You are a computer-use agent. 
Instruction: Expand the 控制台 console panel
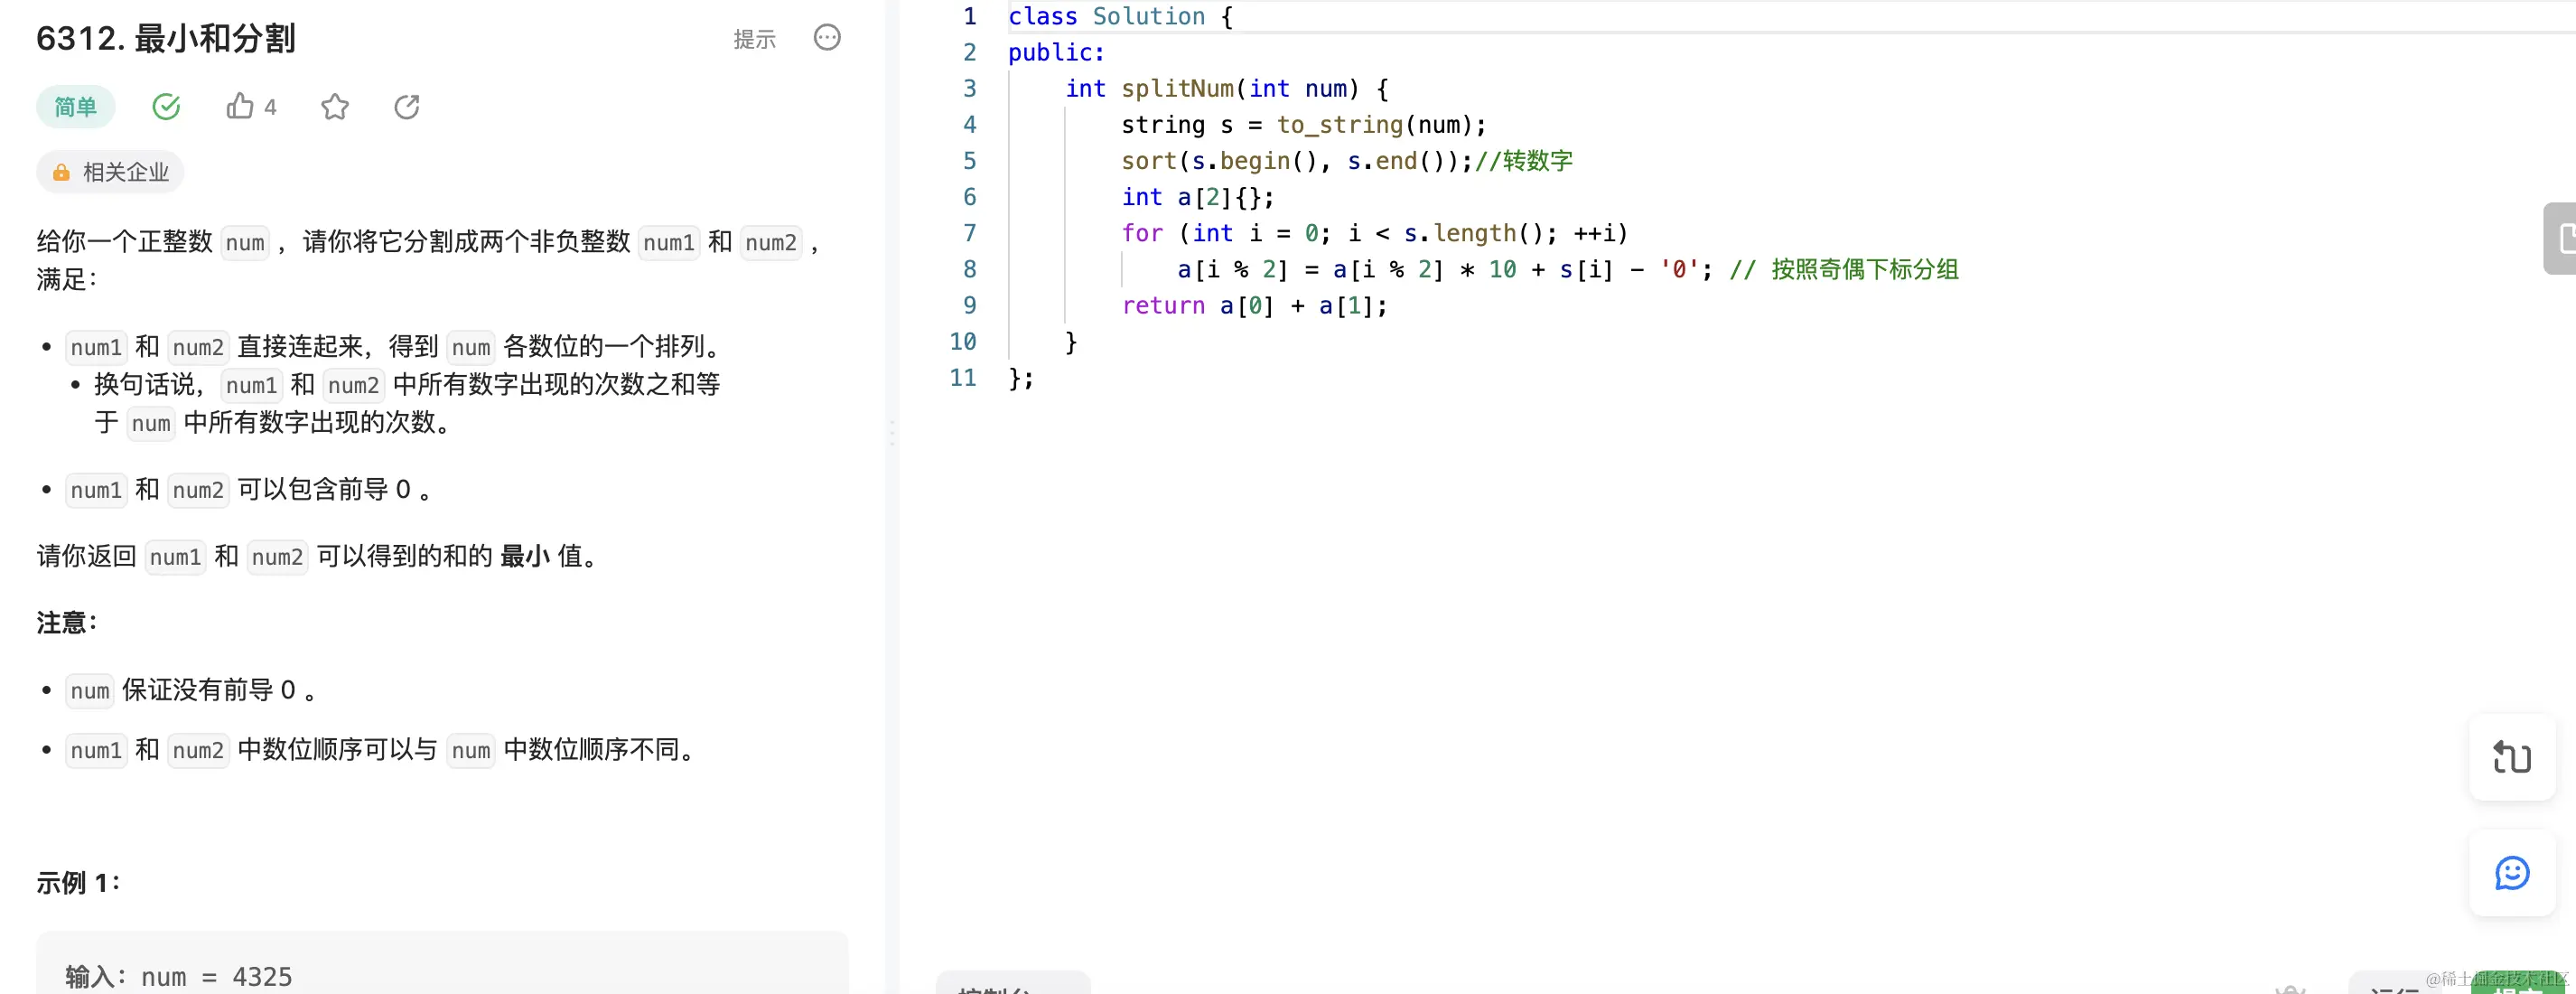click(x=1010, y=985)
